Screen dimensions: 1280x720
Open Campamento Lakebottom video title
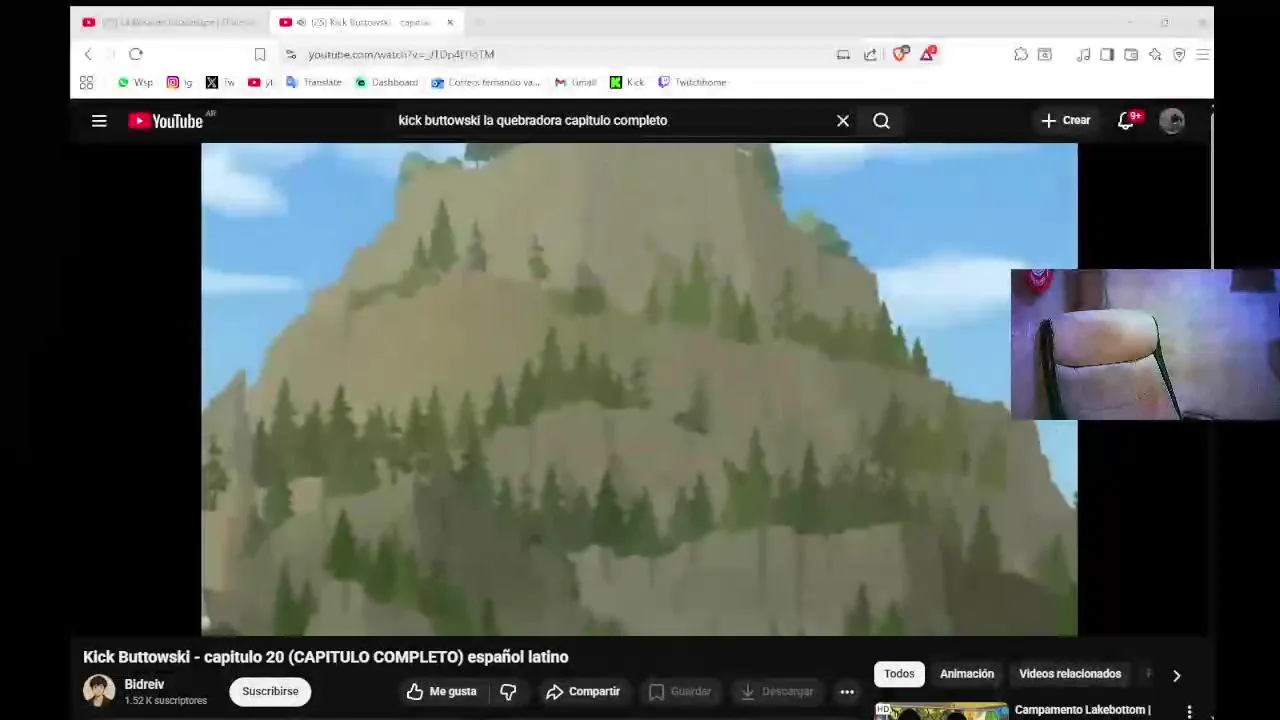1082,710
